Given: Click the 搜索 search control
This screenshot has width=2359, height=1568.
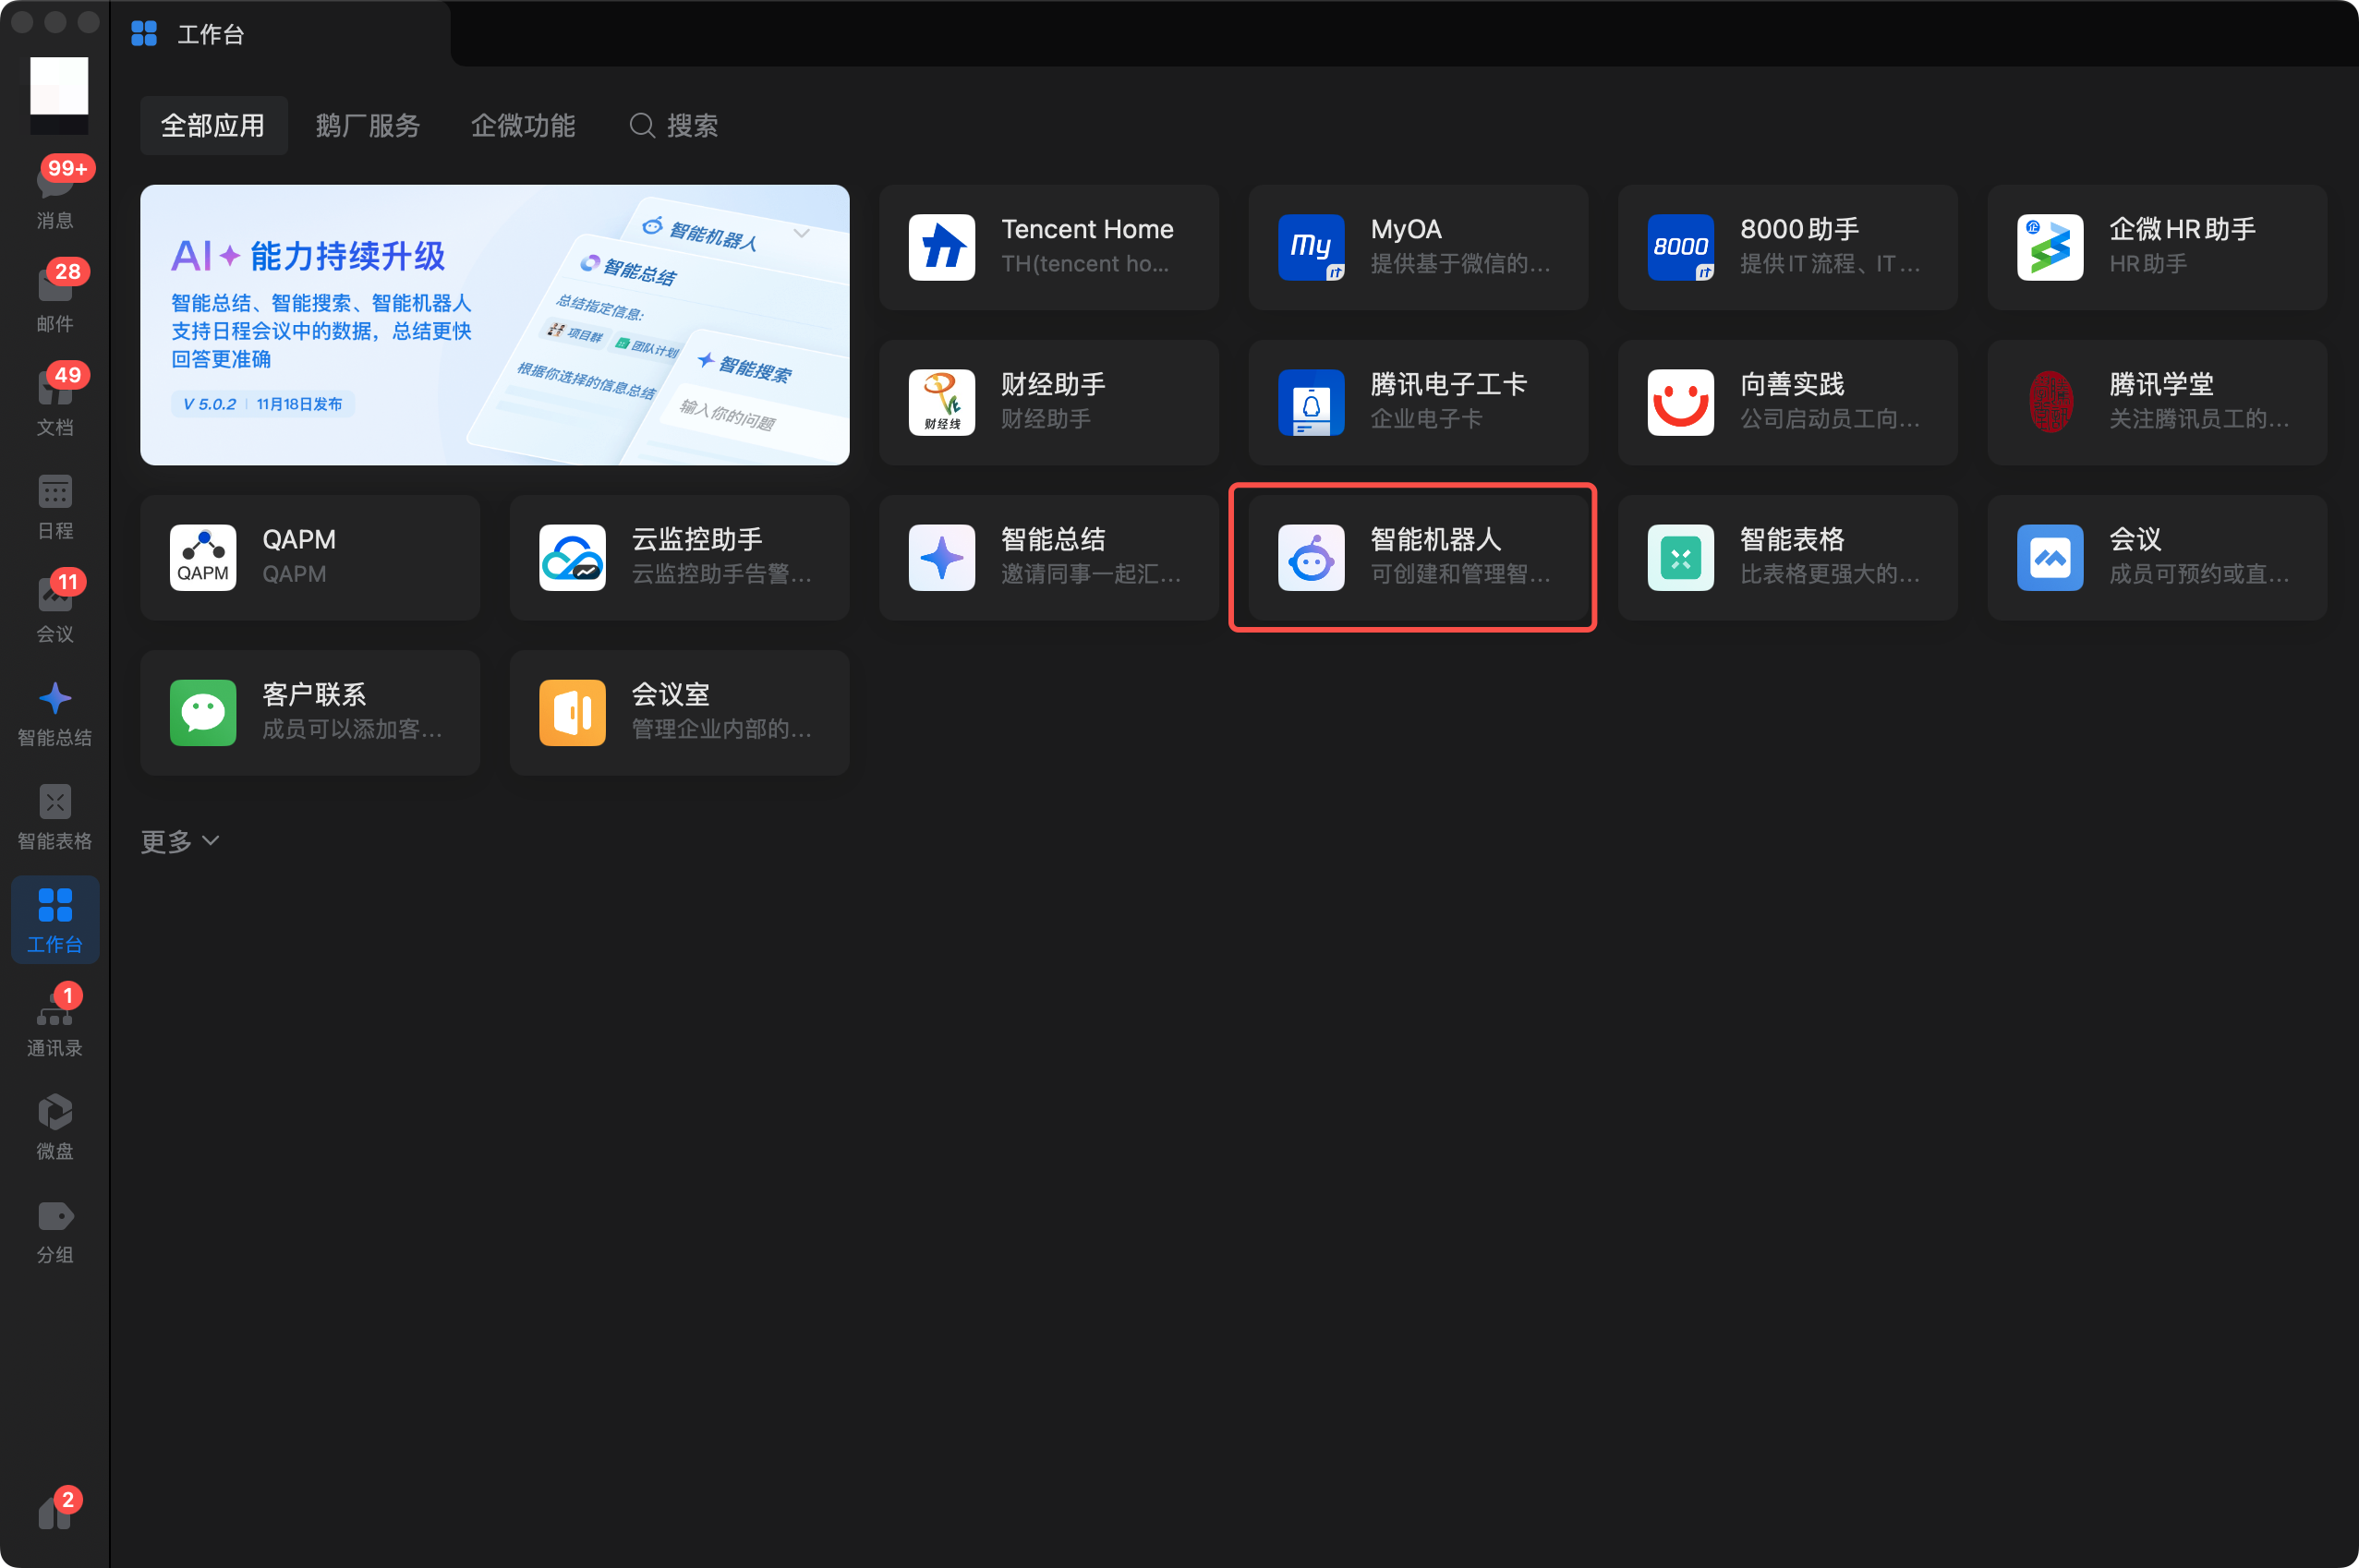Looking at the screenshot, I should [672, 125].
